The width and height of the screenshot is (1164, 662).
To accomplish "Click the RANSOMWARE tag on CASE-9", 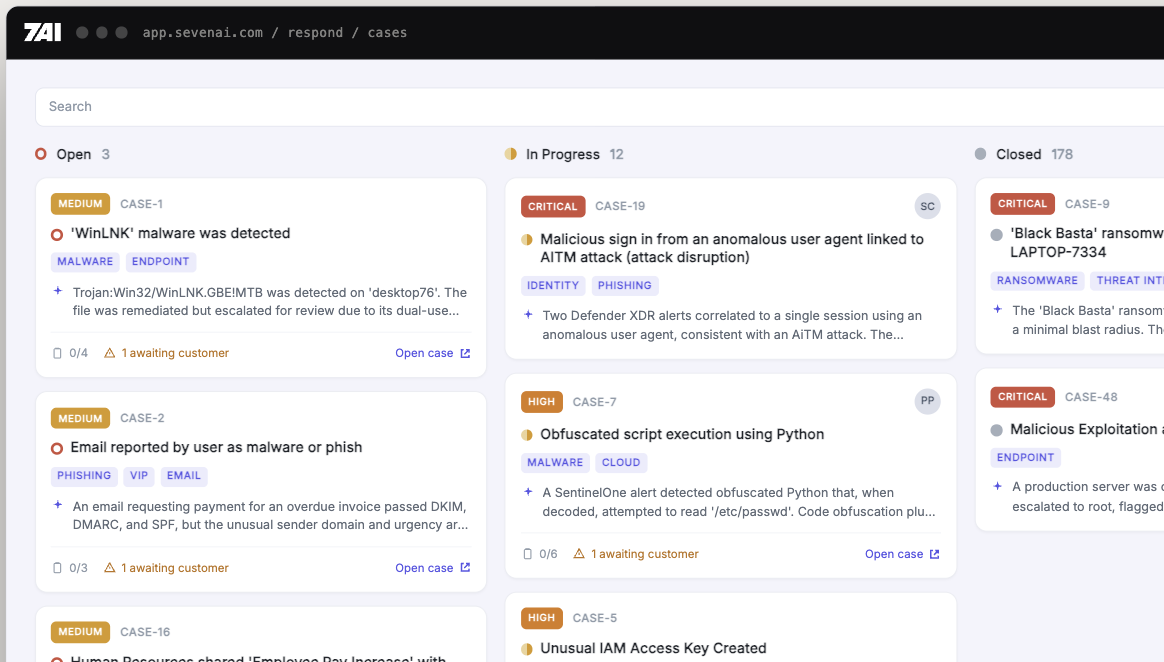I will tap(1037, 281).
